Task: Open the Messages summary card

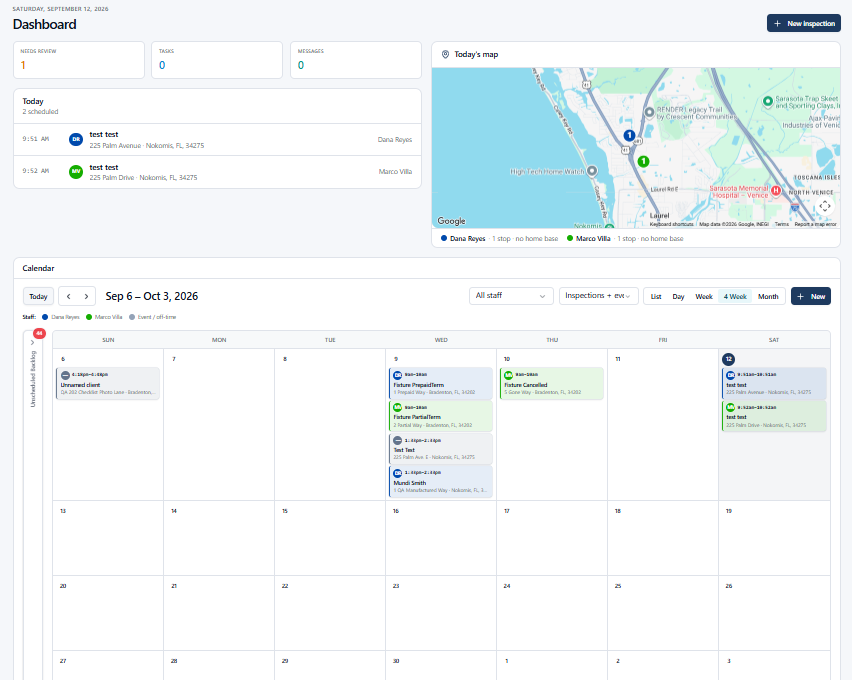Action: coord(356,60)
